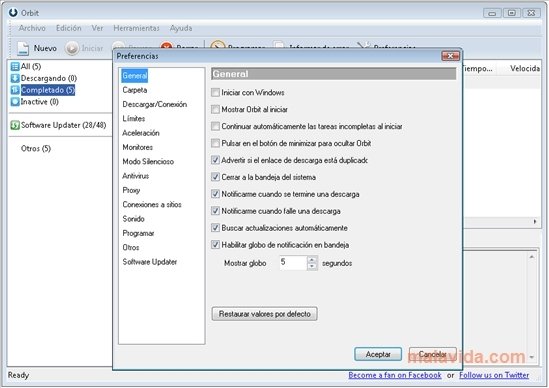Click the Mostrar globo seconds input field
The width and height of the screenshot is (549, 388).
293,263
